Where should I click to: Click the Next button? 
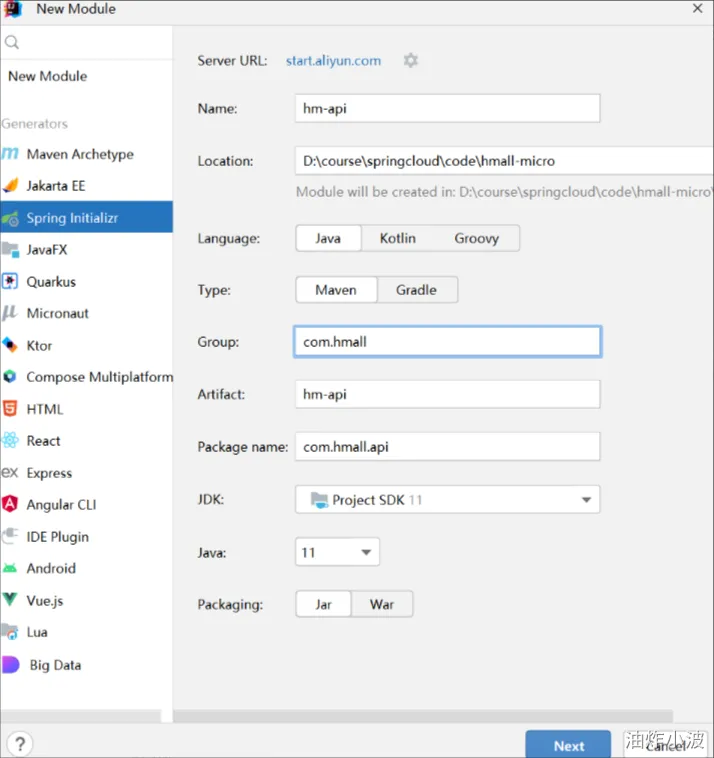(x=568, y=745)
